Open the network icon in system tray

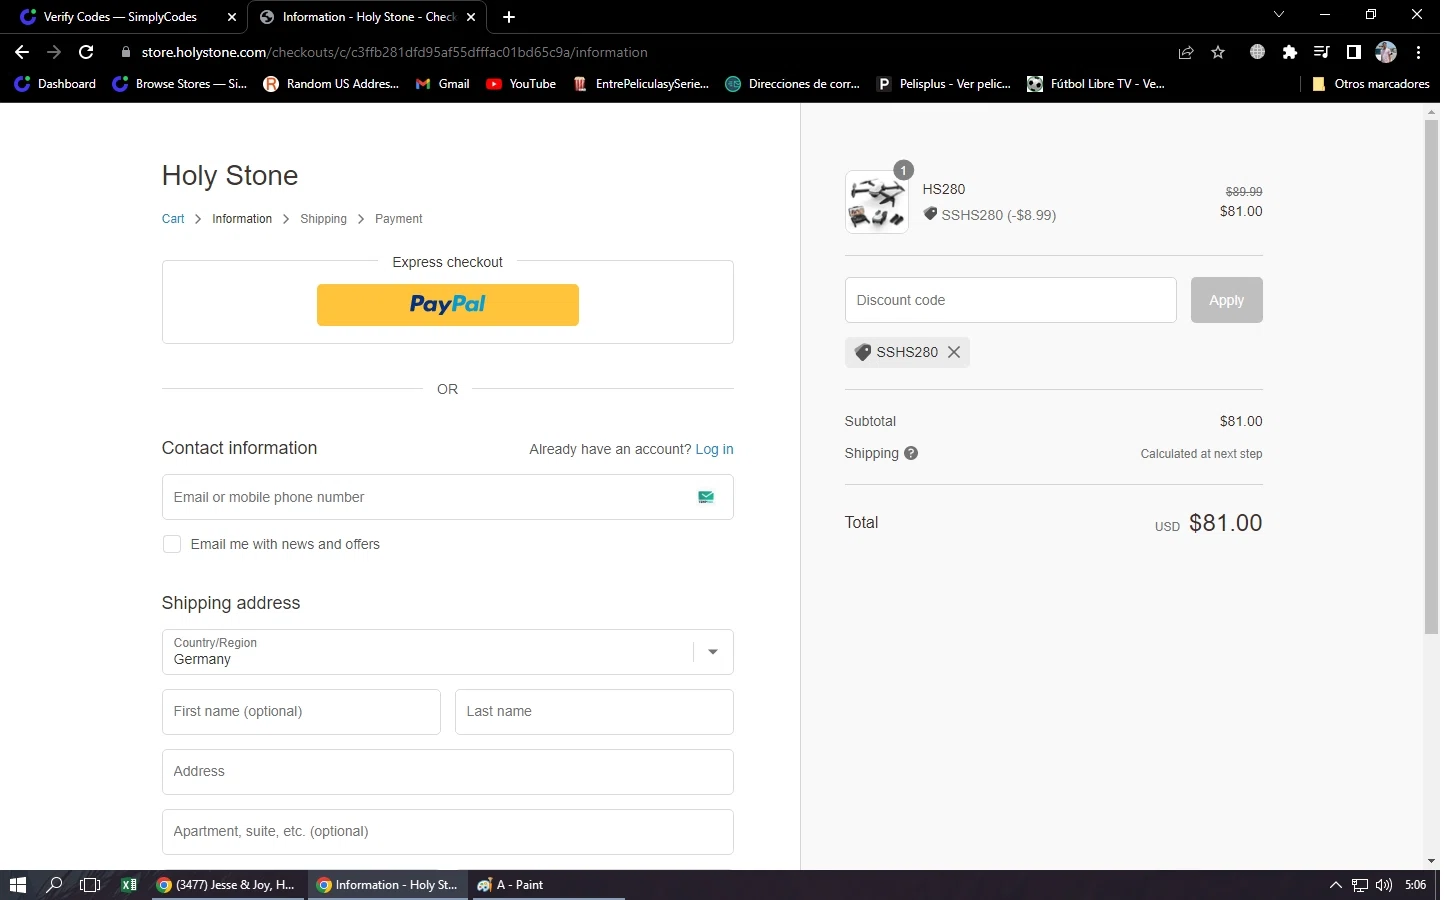[1360, 885]
